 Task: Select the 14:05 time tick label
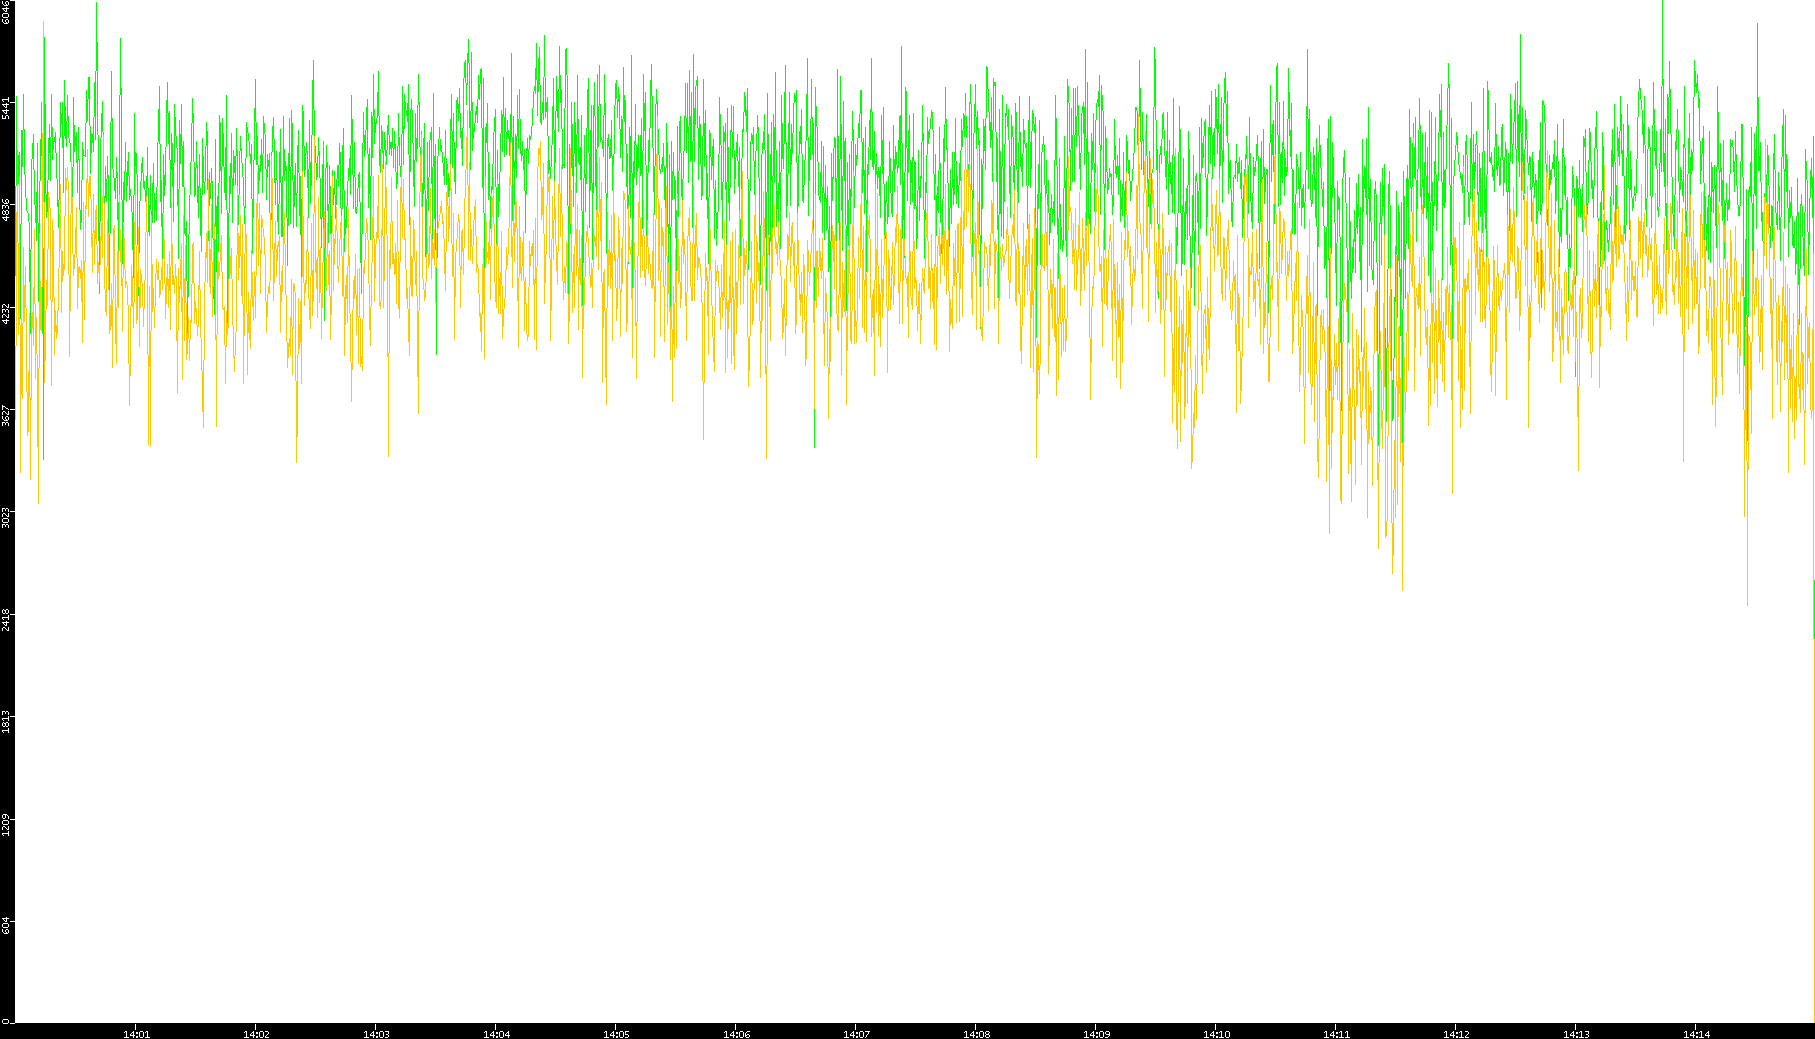[616, 1033]
